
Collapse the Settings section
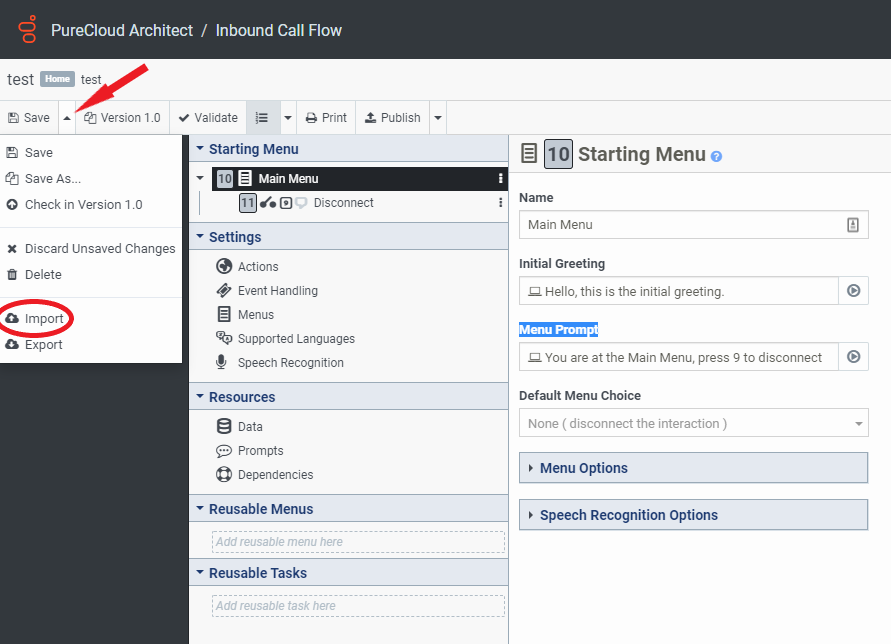tap(200, 236)
